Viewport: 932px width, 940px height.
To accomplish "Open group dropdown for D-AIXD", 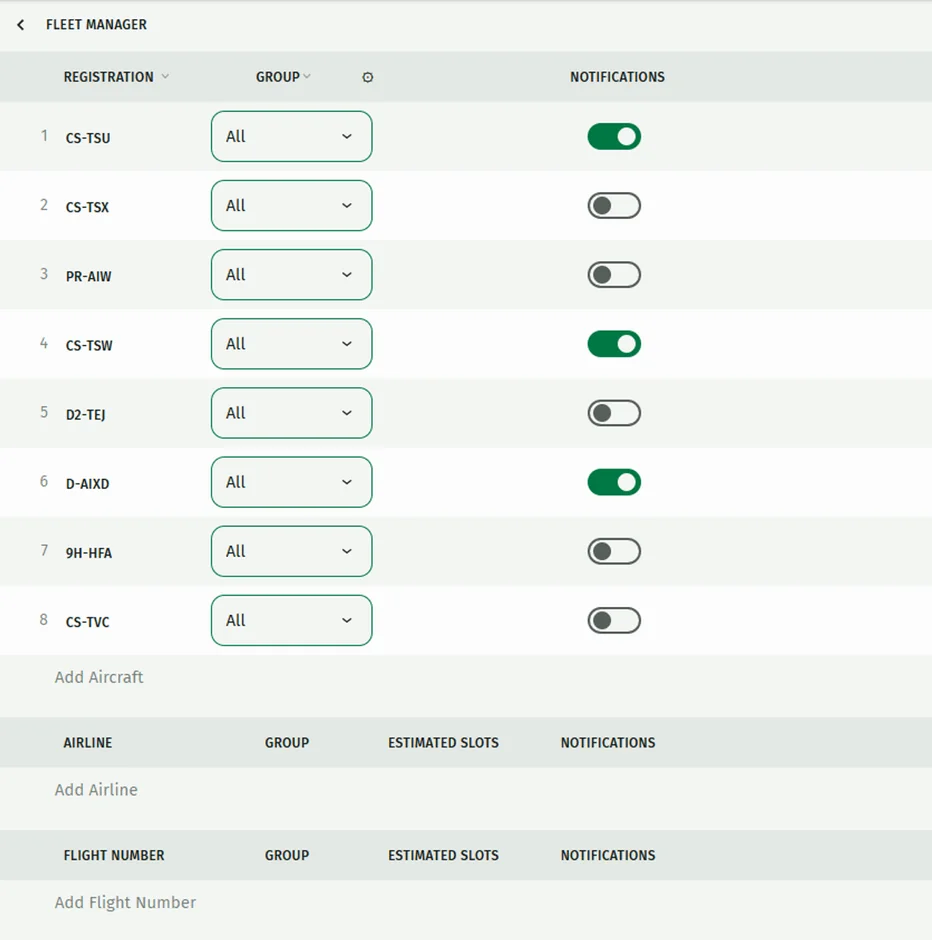I will tap(291, 482).
